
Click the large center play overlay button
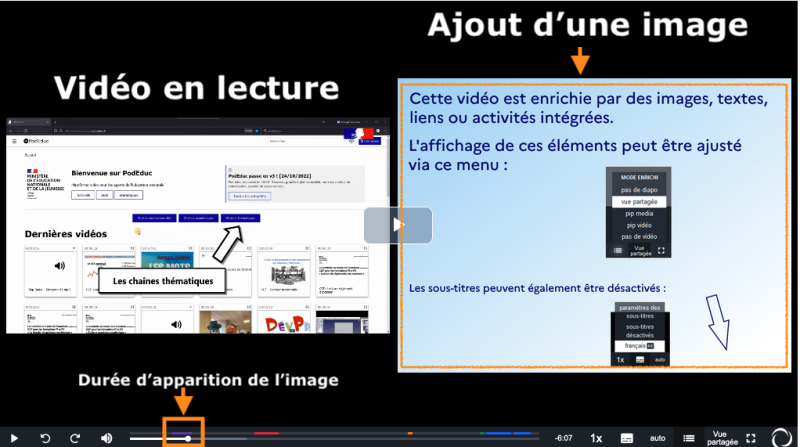point(398,225)
